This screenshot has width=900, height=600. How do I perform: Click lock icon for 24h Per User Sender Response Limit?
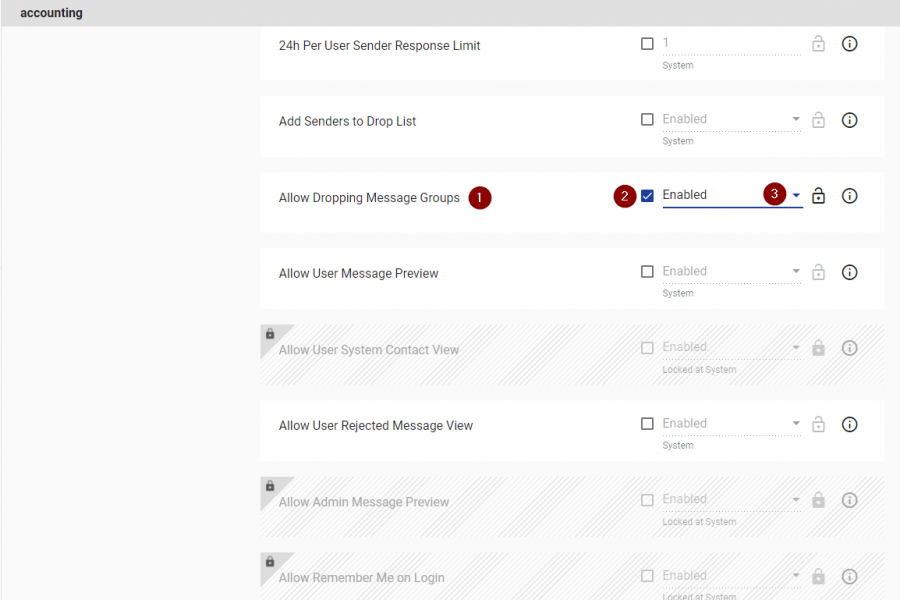coord(818,44)
